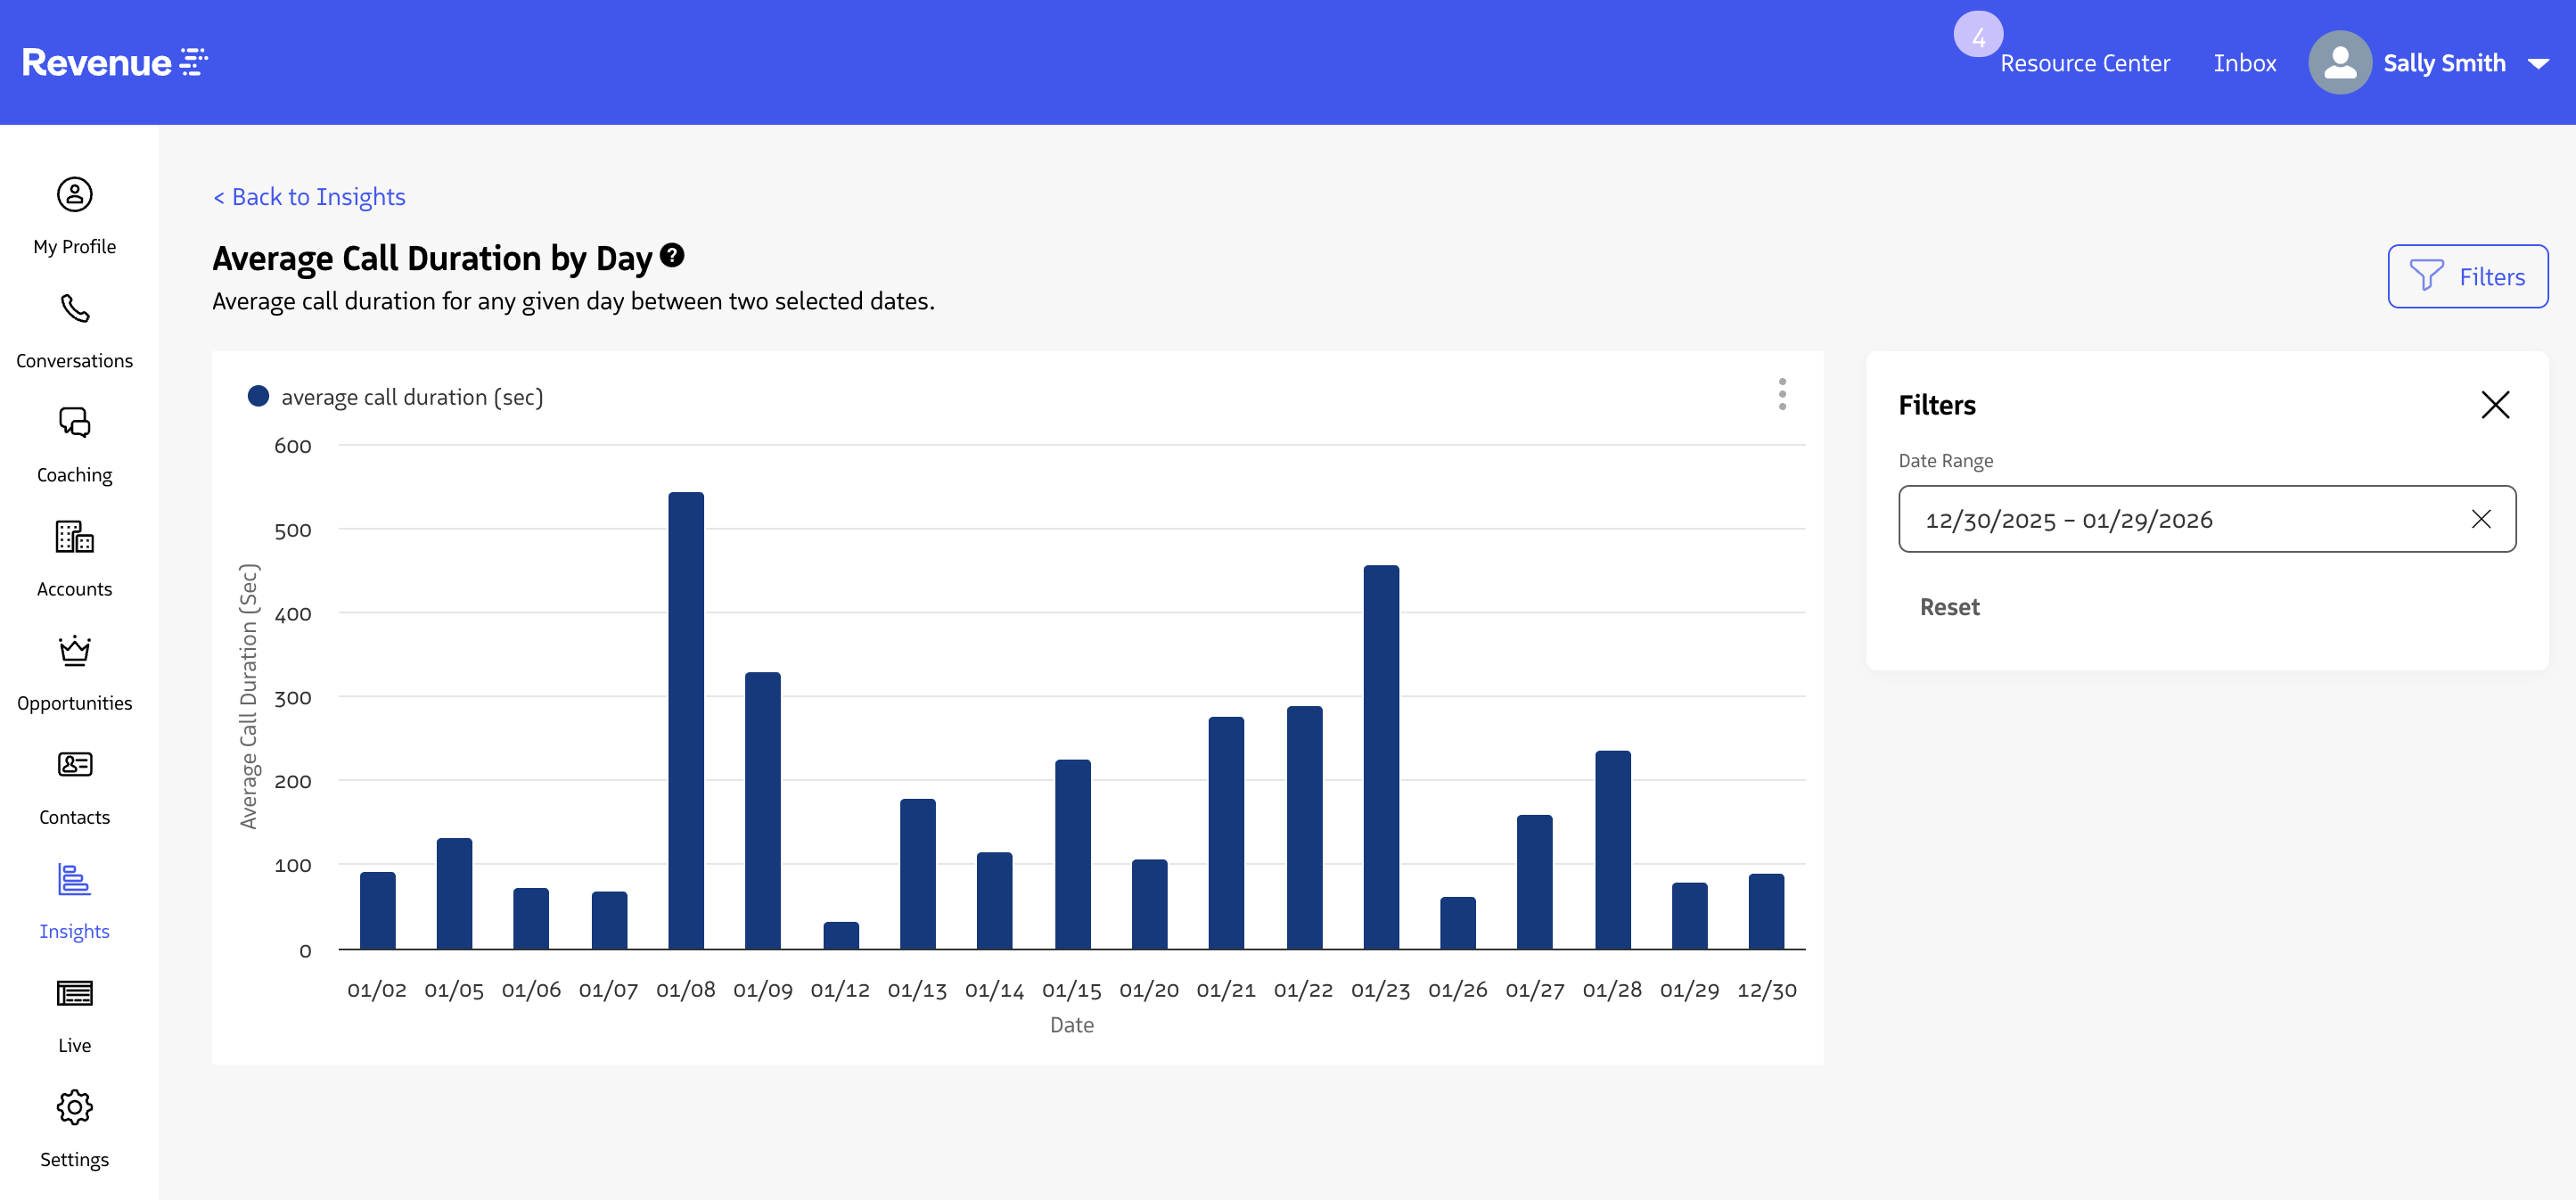Click the Revenue logo

[114, 61]
